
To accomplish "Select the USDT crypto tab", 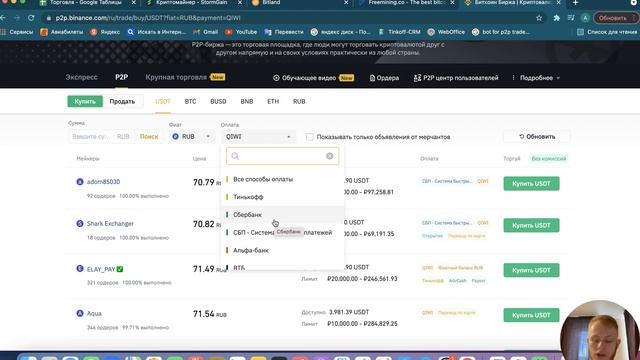I will point(163,101).
